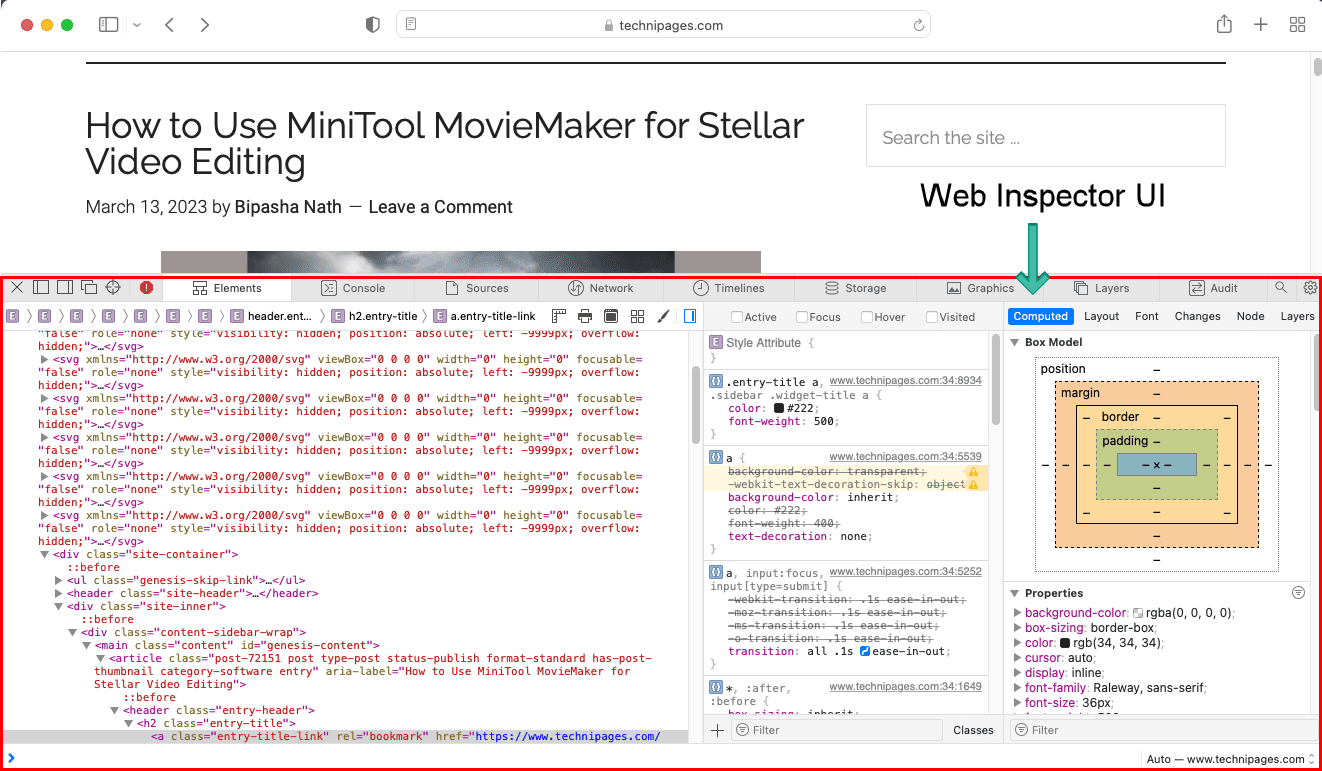Collapse the Box Model section
Screen dimensions: 1322x771
click(1015, 343)
